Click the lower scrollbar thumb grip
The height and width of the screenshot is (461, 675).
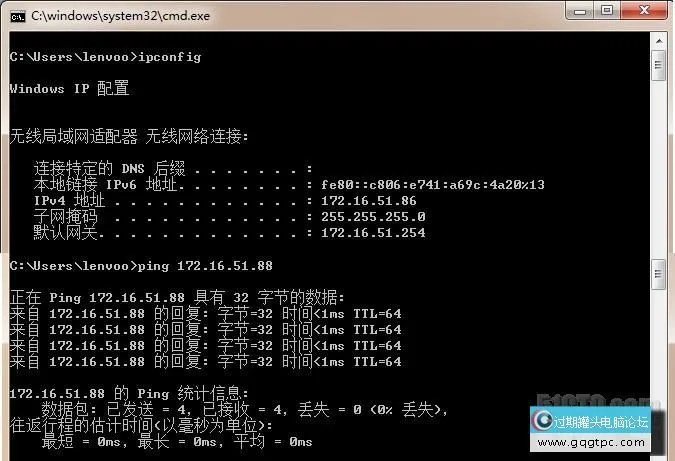point(658,274)
